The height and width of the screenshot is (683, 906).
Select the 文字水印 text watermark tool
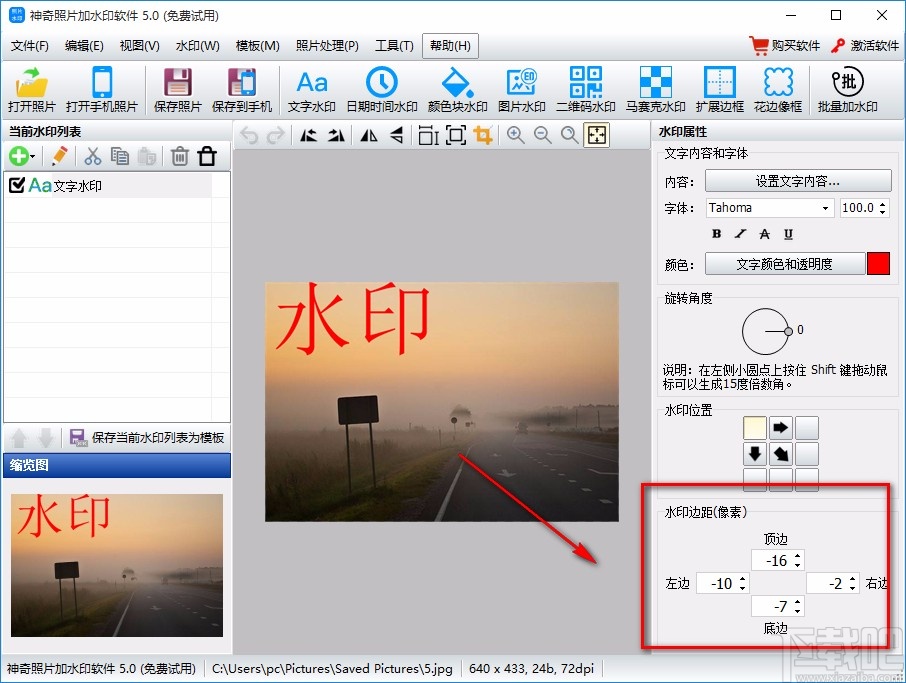[311, 88]
